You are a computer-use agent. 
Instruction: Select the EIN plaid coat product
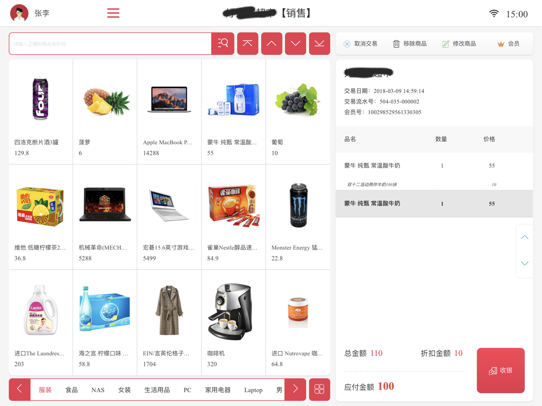click(169, 322)
